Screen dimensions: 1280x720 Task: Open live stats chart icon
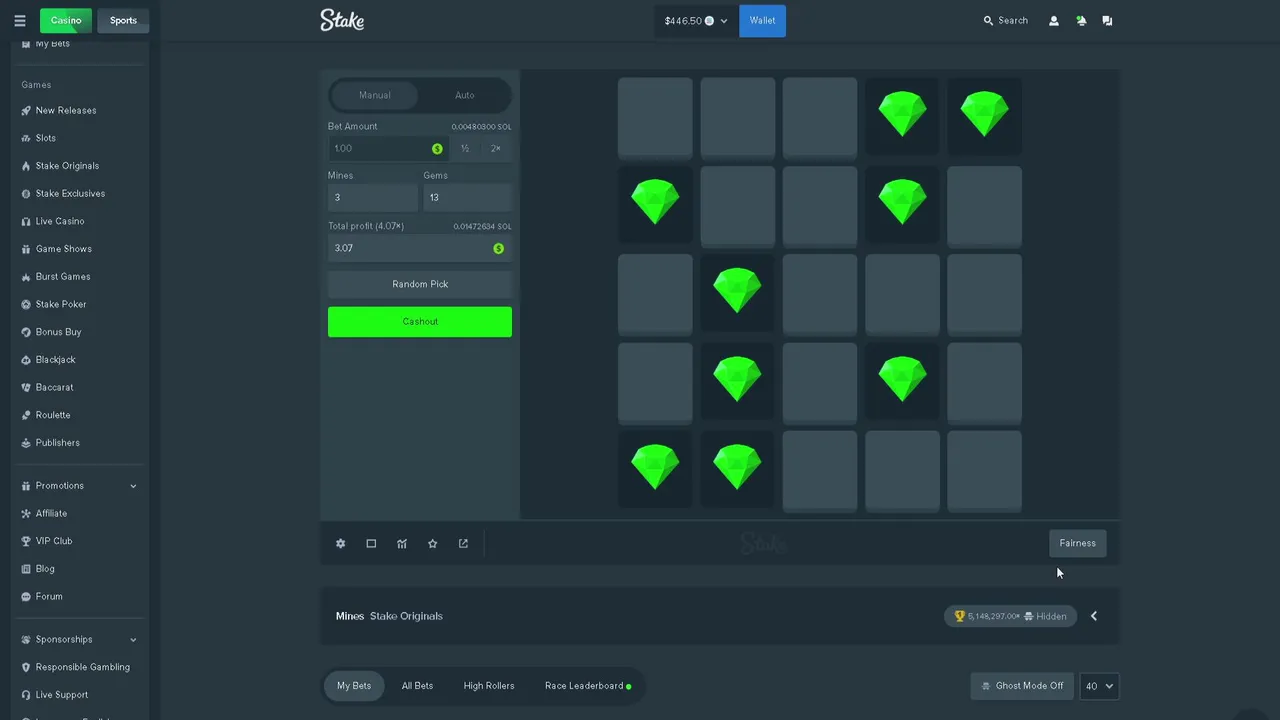(x=402, y=543)
